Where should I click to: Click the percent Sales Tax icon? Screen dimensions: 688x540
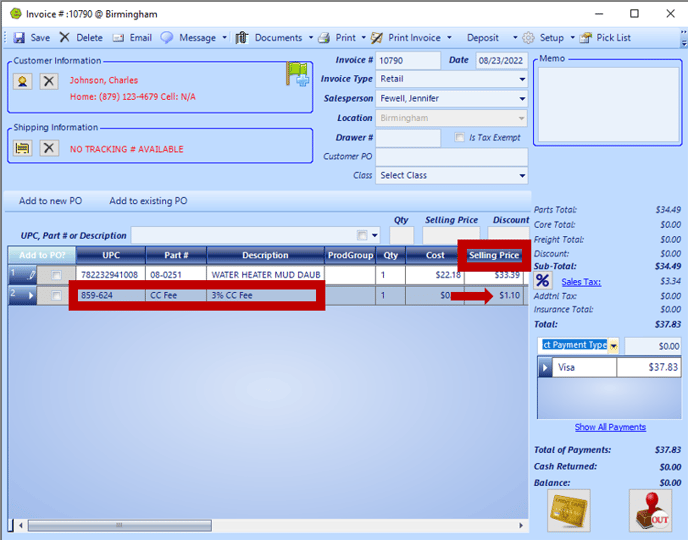click(x=542, y=281)
